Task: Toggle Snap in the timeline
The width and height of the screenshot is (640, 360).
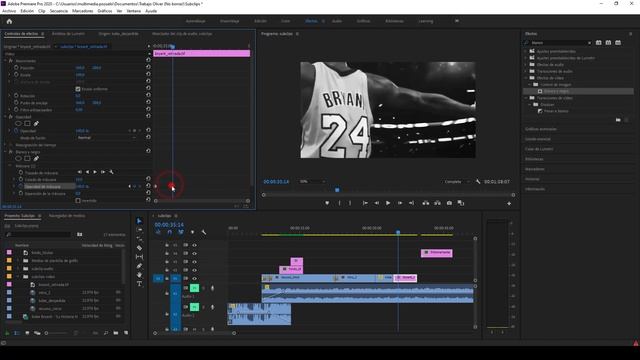Action: 169,232
